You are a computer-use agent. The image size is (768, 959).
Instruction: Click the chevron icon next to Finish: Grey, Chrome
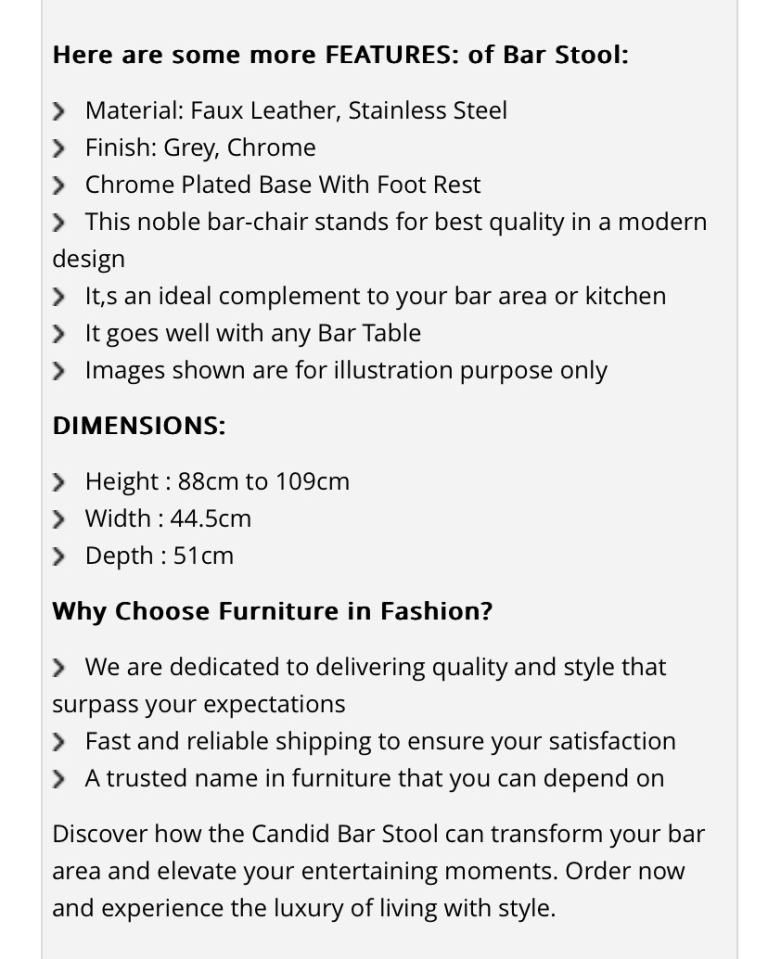(x=58, y=149)
